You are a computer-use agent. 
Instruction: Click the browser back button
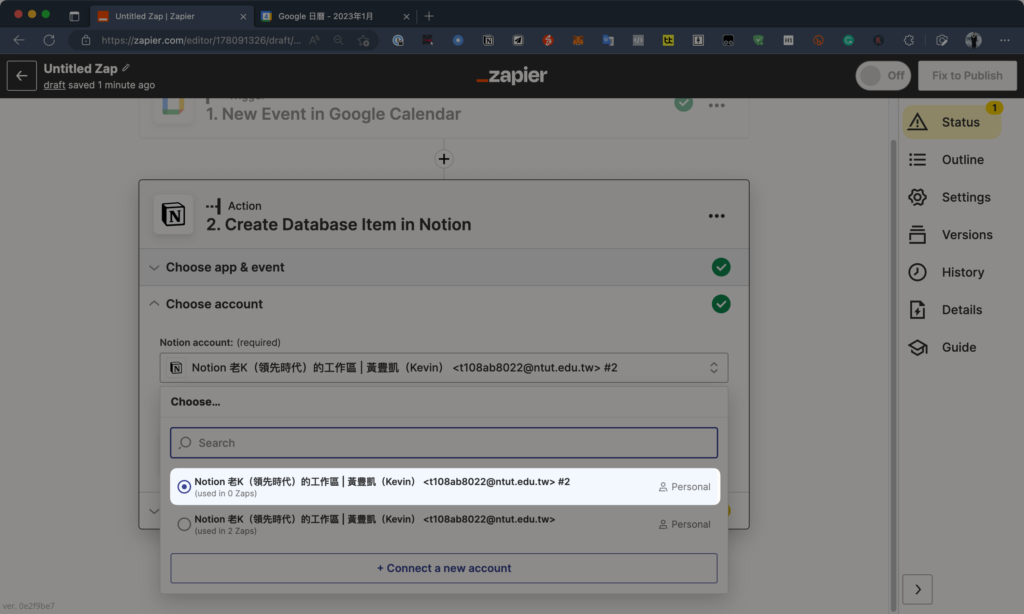[x=19, y=40]
